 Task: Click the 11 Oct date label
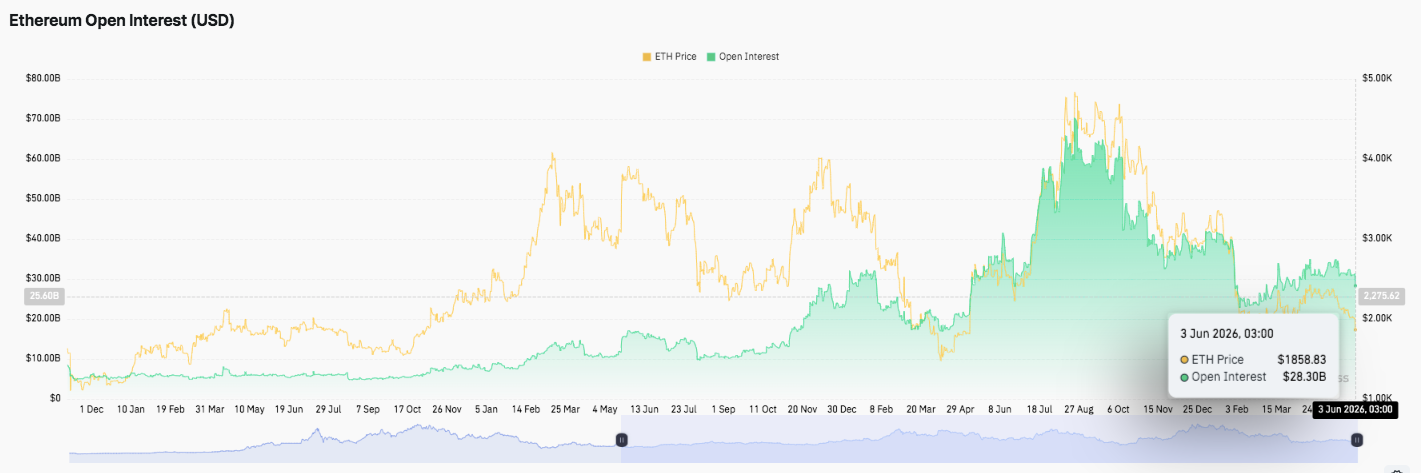coord(762,409)
